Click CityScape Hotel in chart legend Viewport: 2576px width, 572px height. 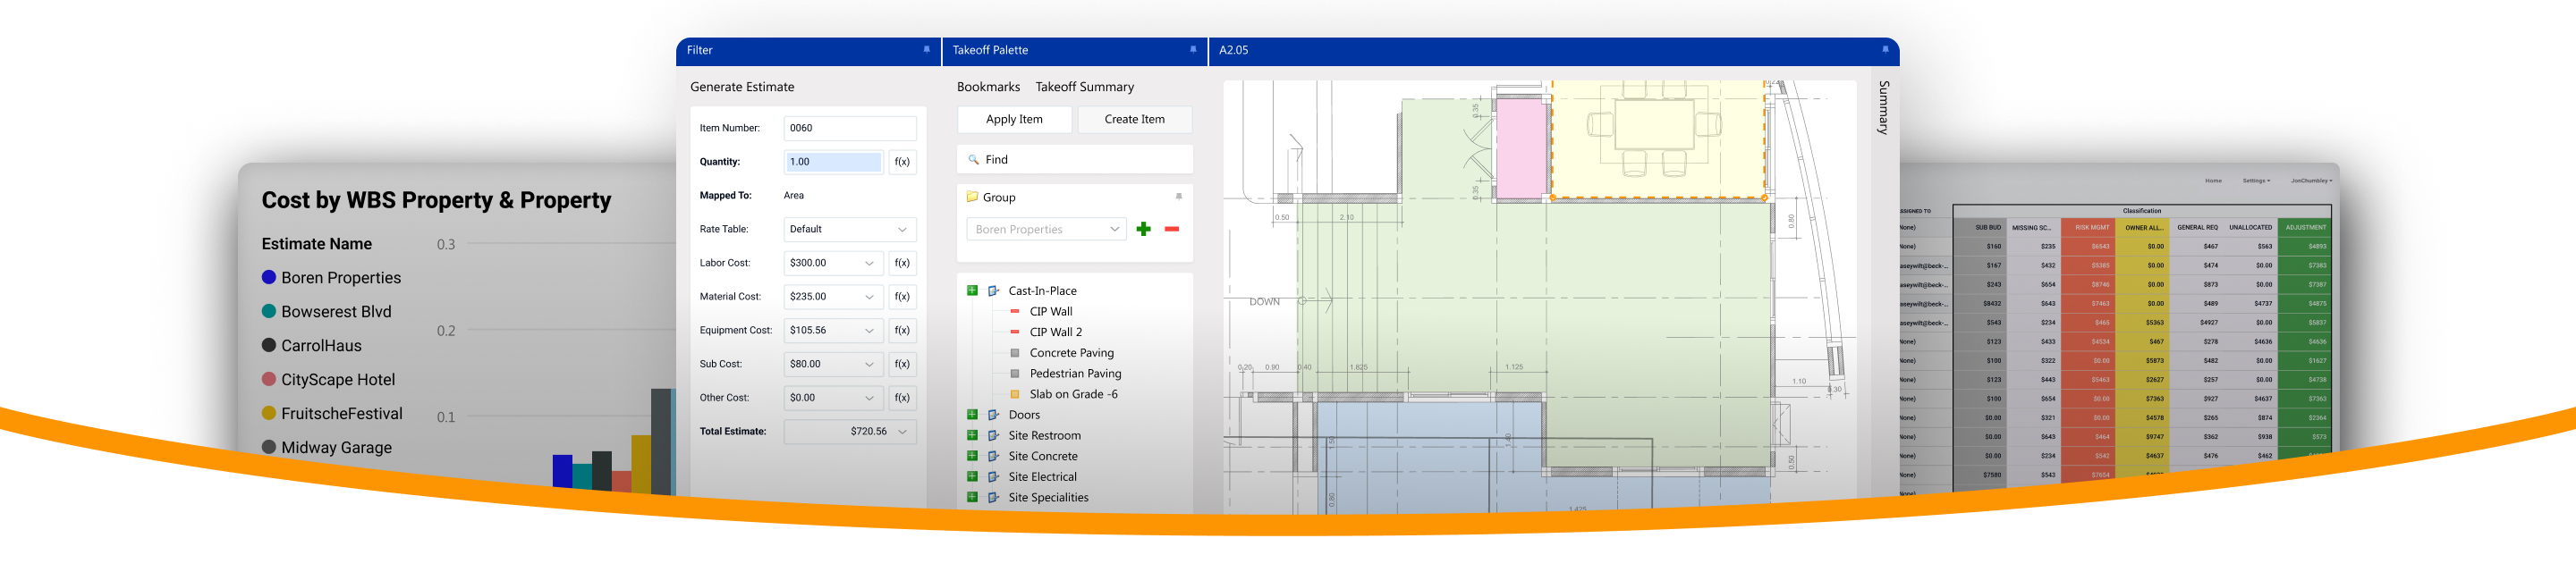pos(337,380)
